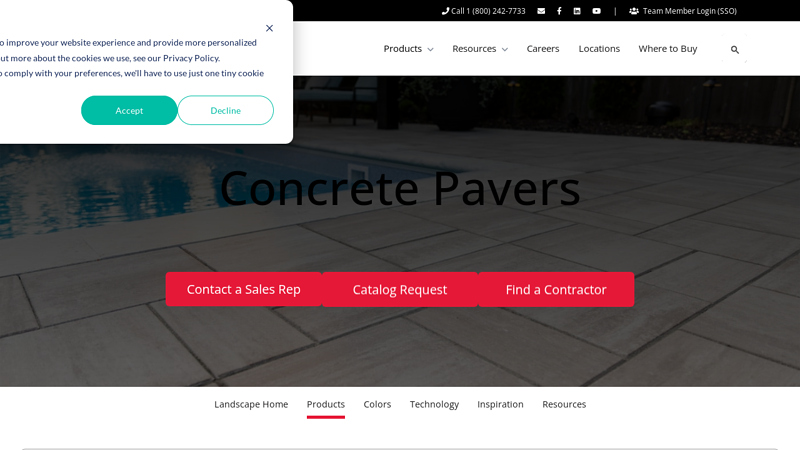
Task: Go to Landscape Home tab
Action: (251, 404)
